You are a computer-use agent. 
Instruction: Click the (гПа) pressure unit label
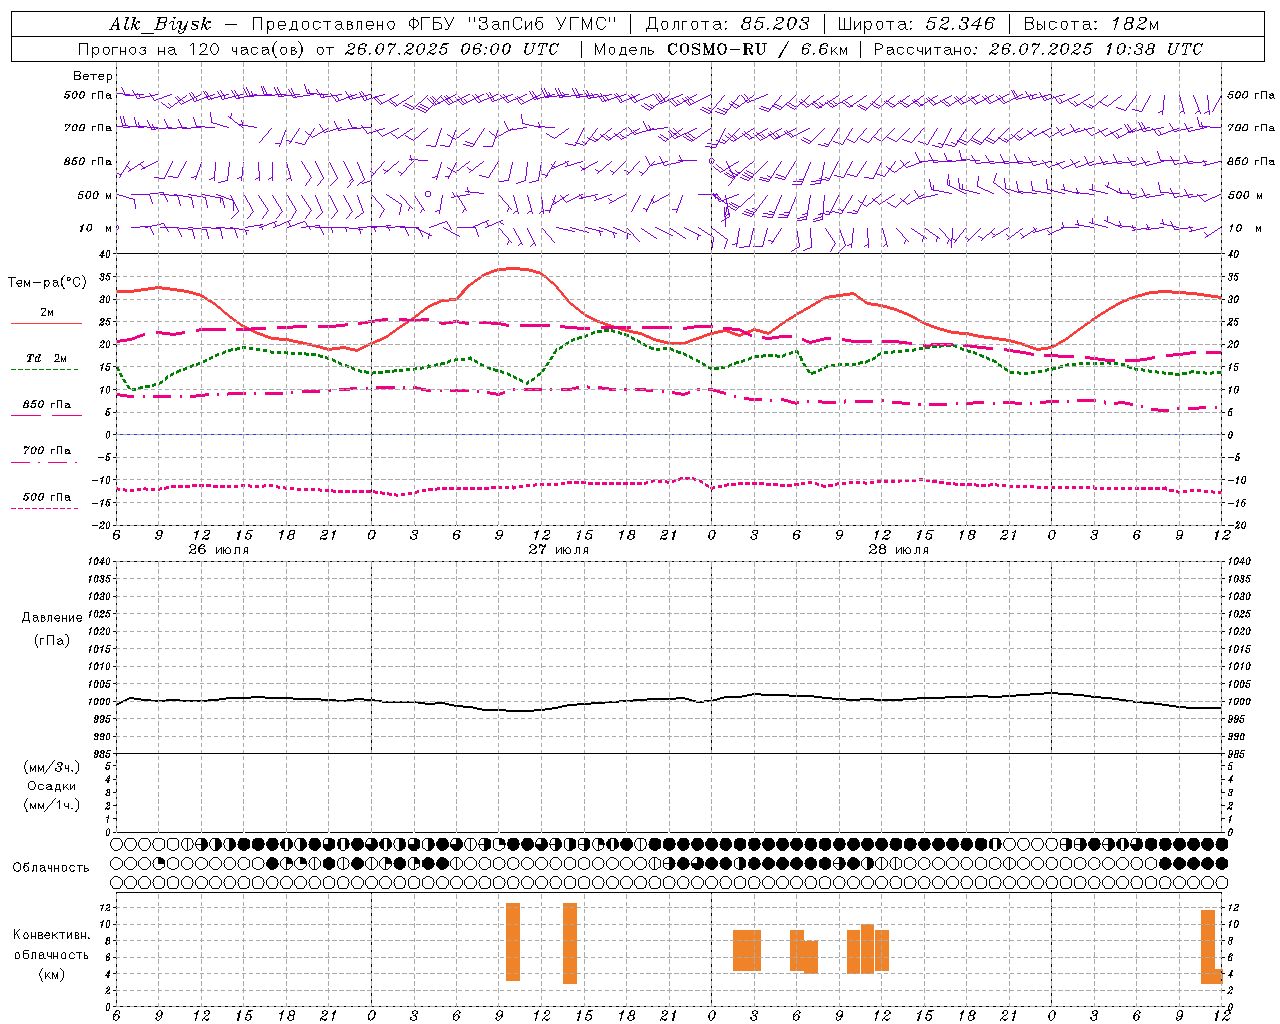pyautogui.click(x=52, y=640)
